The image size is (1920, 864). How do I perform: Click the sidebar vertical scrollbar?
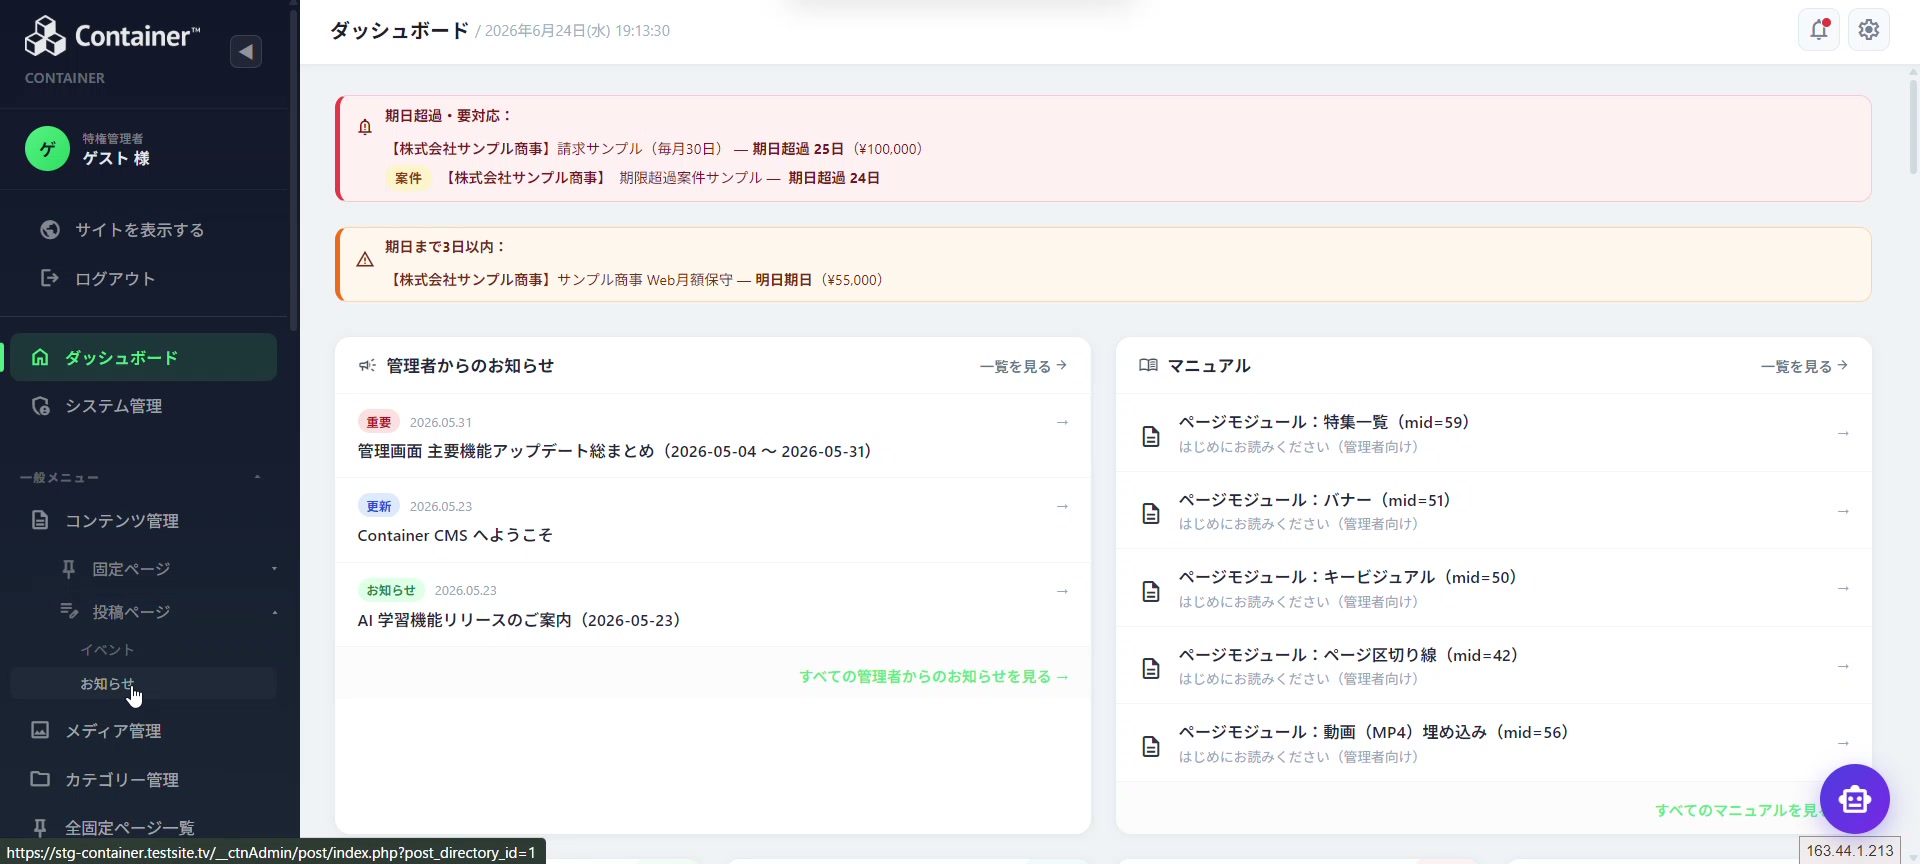click(293, 170)
